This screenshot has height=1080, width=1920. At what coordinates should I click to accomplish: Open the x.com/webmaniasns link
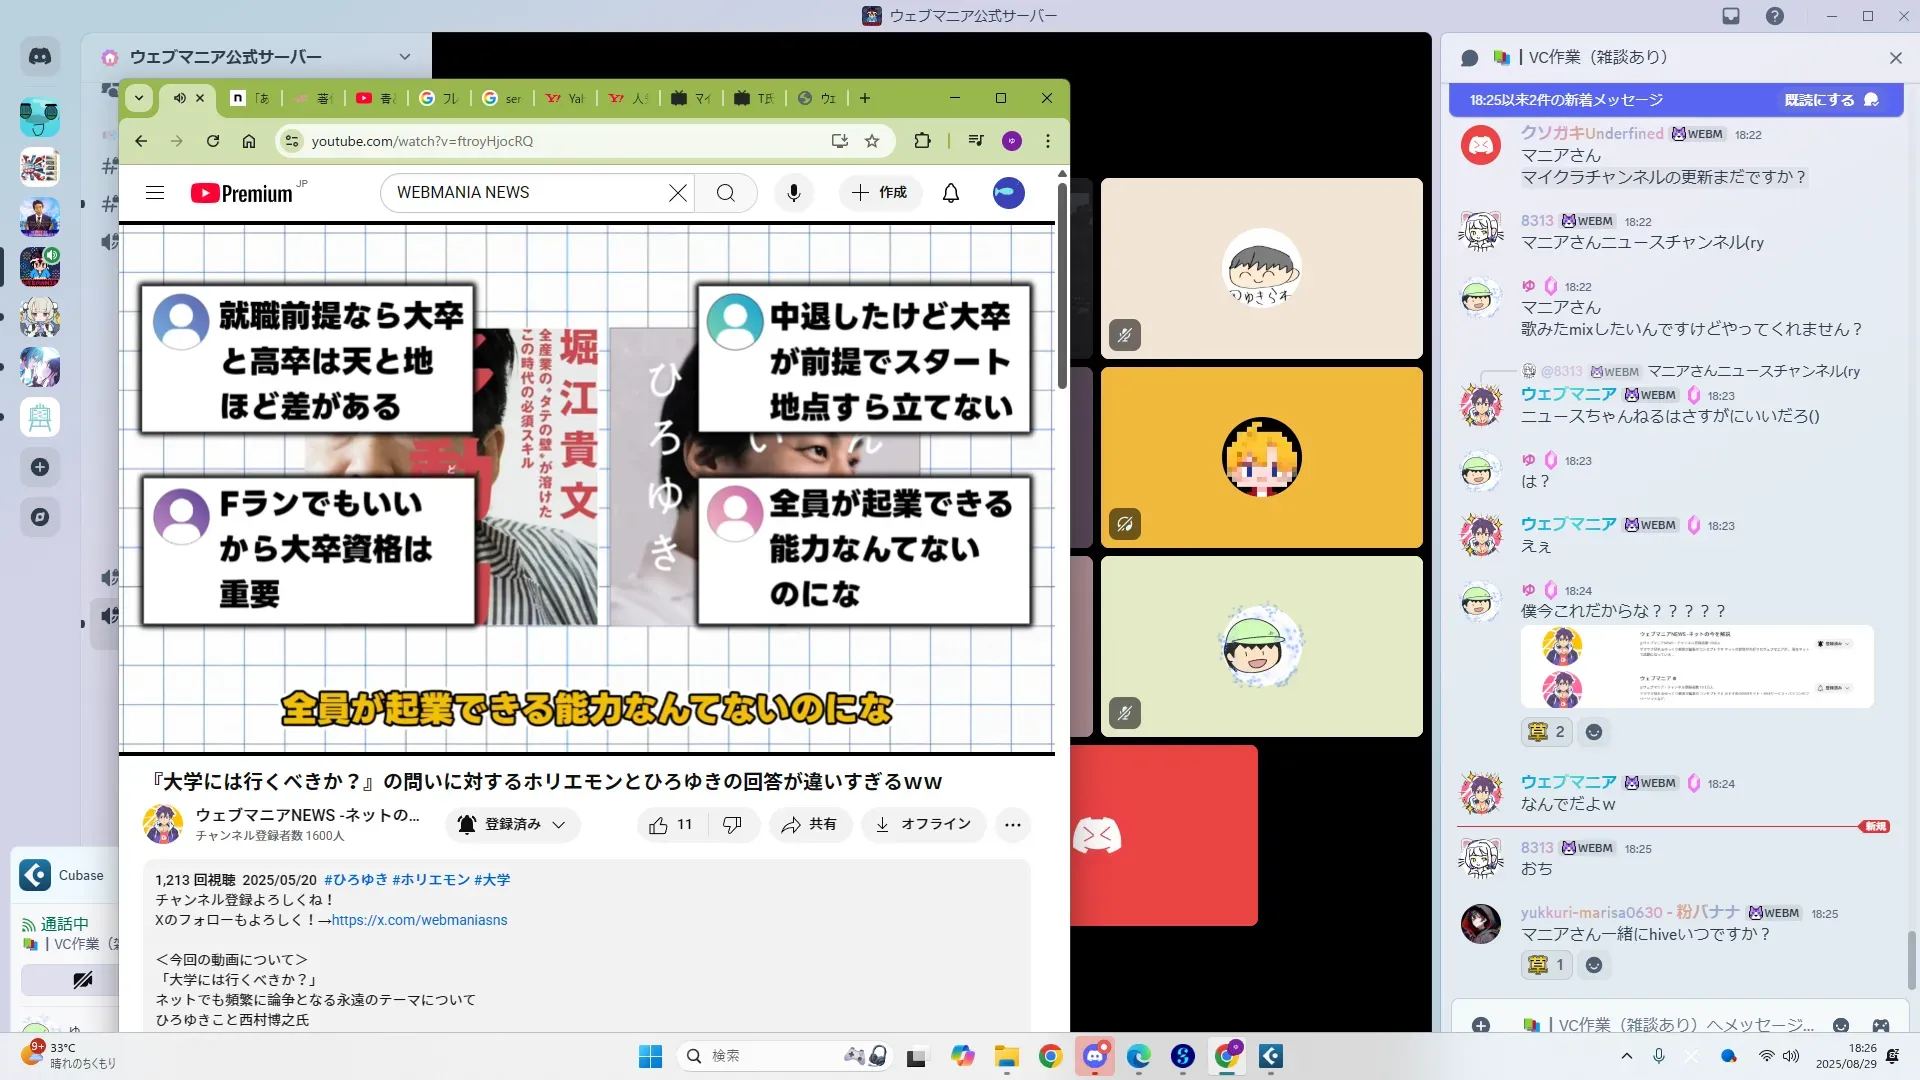tap(419, 920)
